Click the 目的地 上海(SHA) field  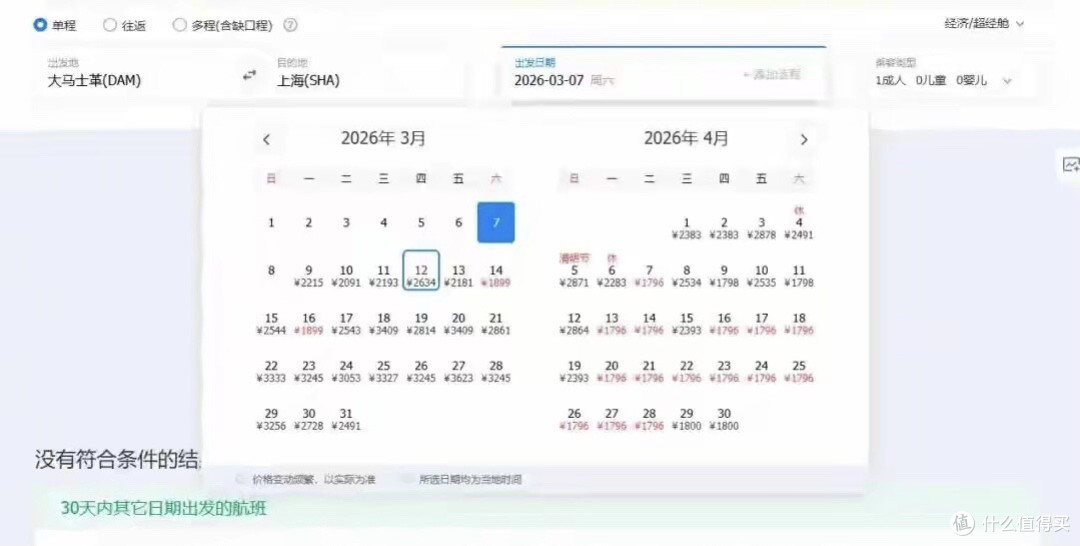[368, 74]
